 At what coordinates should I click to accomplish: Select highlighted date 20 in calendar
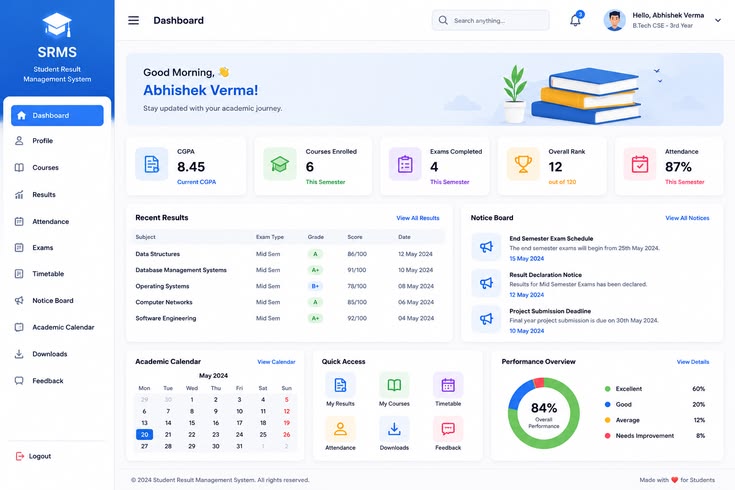point(144,435)
